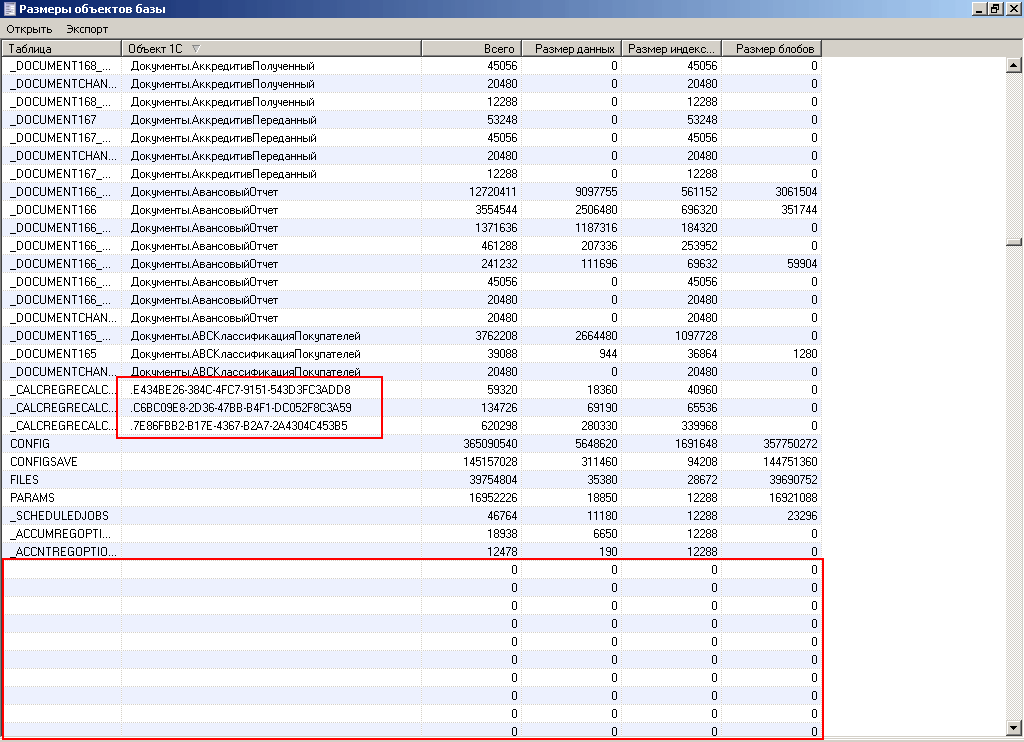The width and height of the screenshot is (1024, 742).
Task: Click the vertical scrollbar thumb
Action: pos(1014,242)
